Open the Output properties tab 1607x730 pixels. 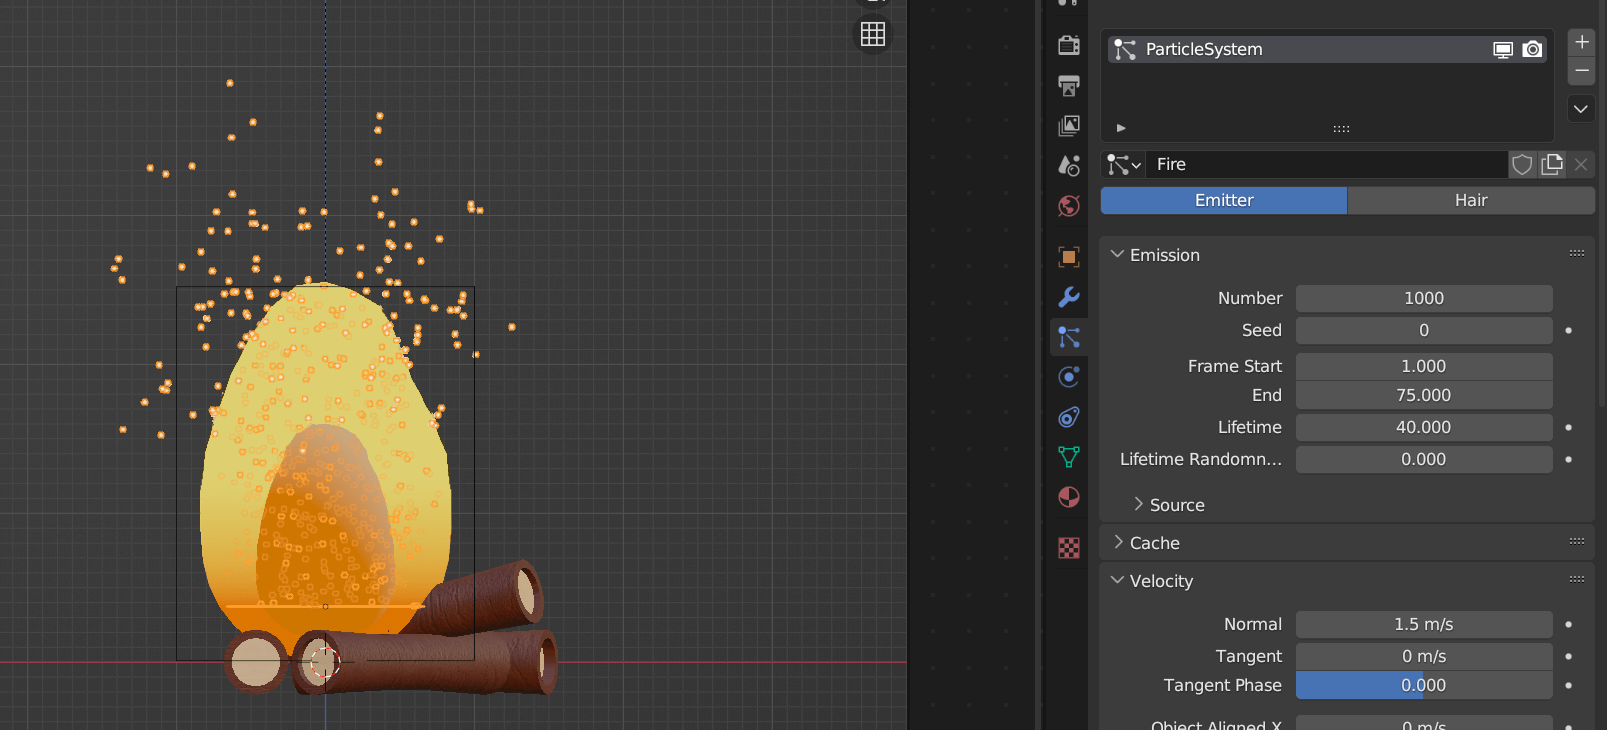[1069, 85]
